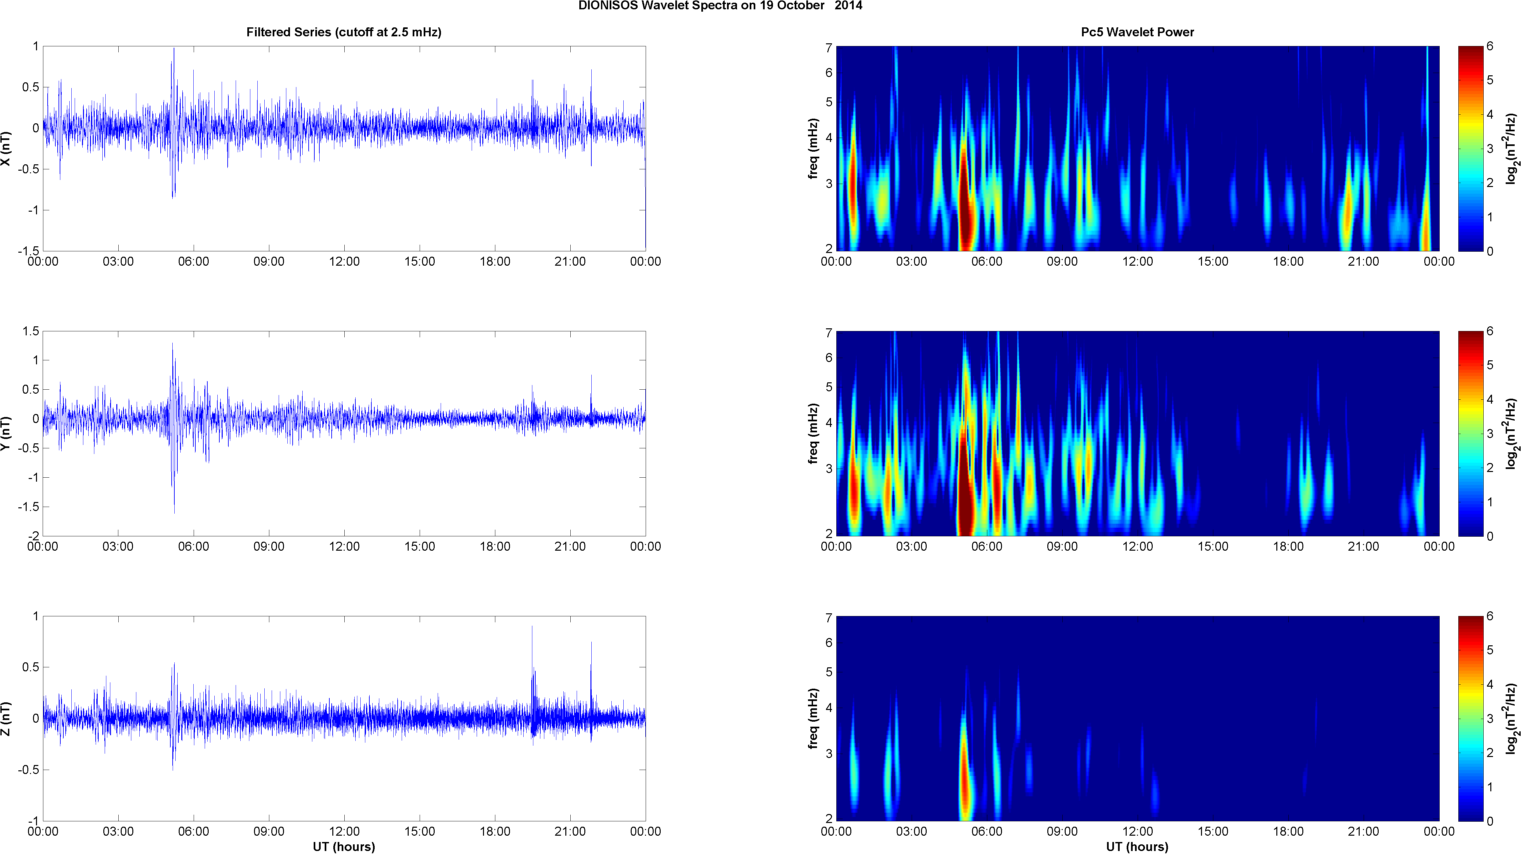Image resolution: width=1521 pixels, height=854 pixels.
Task: Select the 'DIONISOS Wavelet Spectra on 19 October 2014' title
Action: point(720,6)
